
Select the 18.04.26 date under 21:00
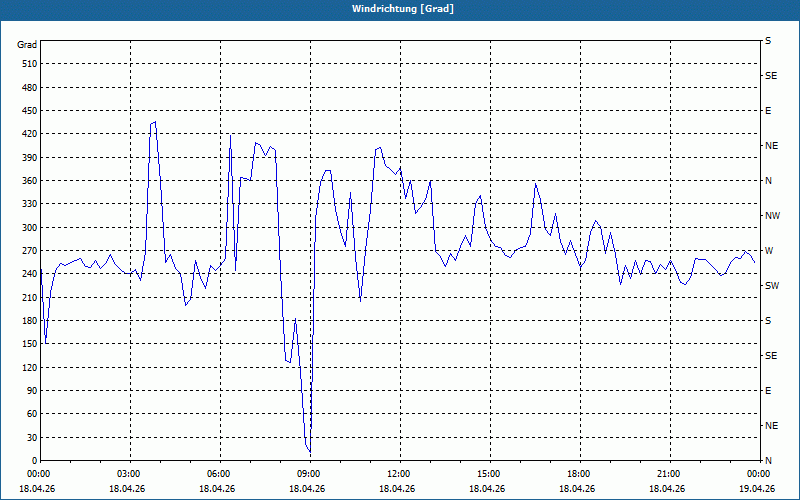[667, 488]
